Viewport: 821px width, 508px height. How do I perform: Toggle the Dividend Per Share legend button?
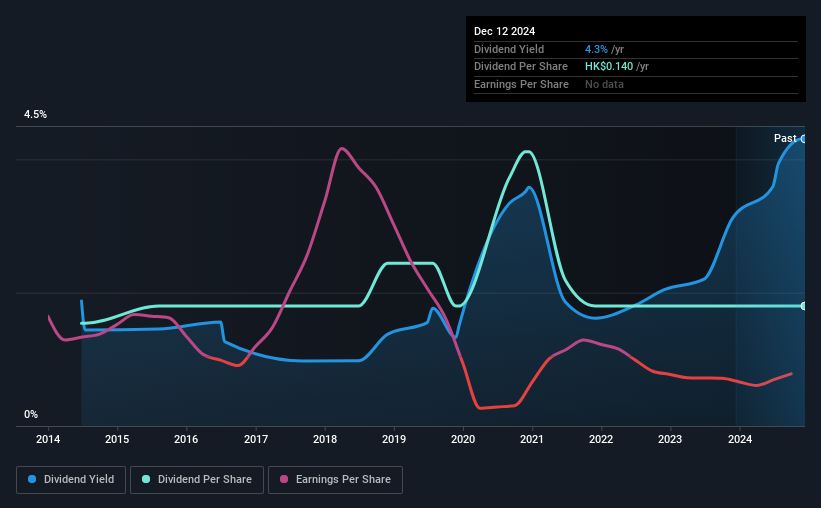tap(197, 480)
